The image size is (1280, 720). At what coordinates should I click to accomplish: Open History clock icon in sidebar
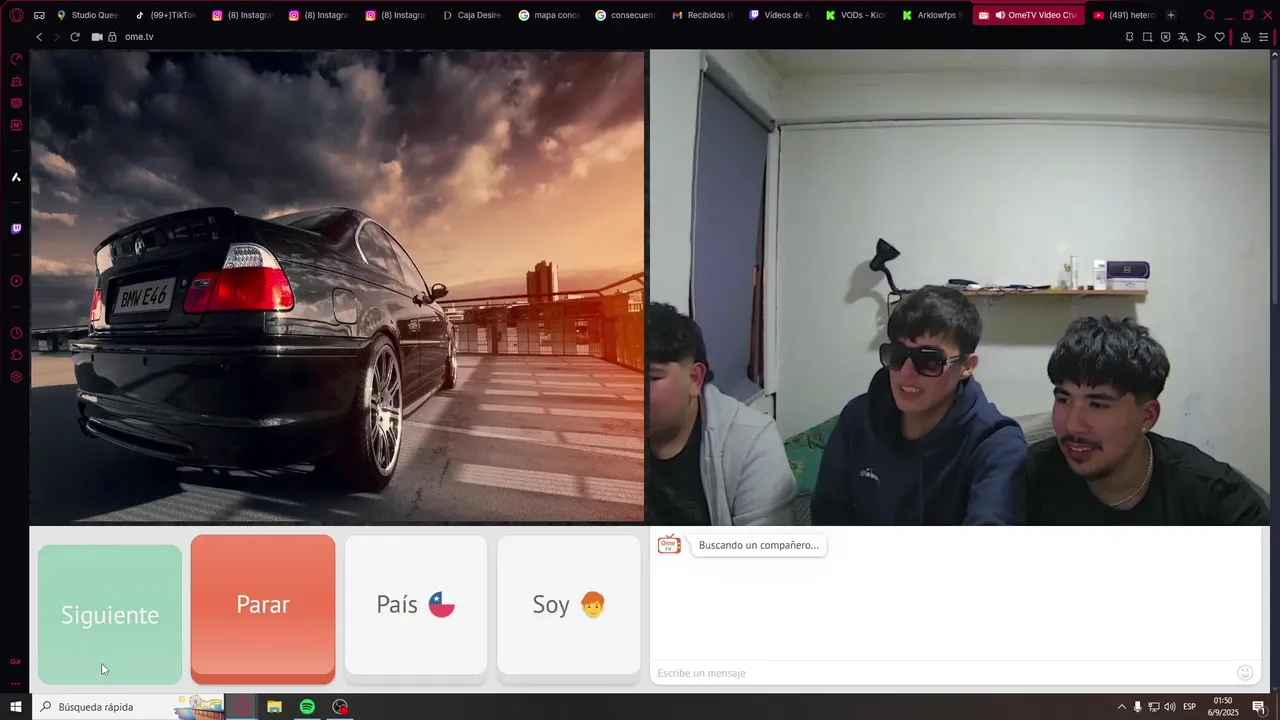click(16, 333)
